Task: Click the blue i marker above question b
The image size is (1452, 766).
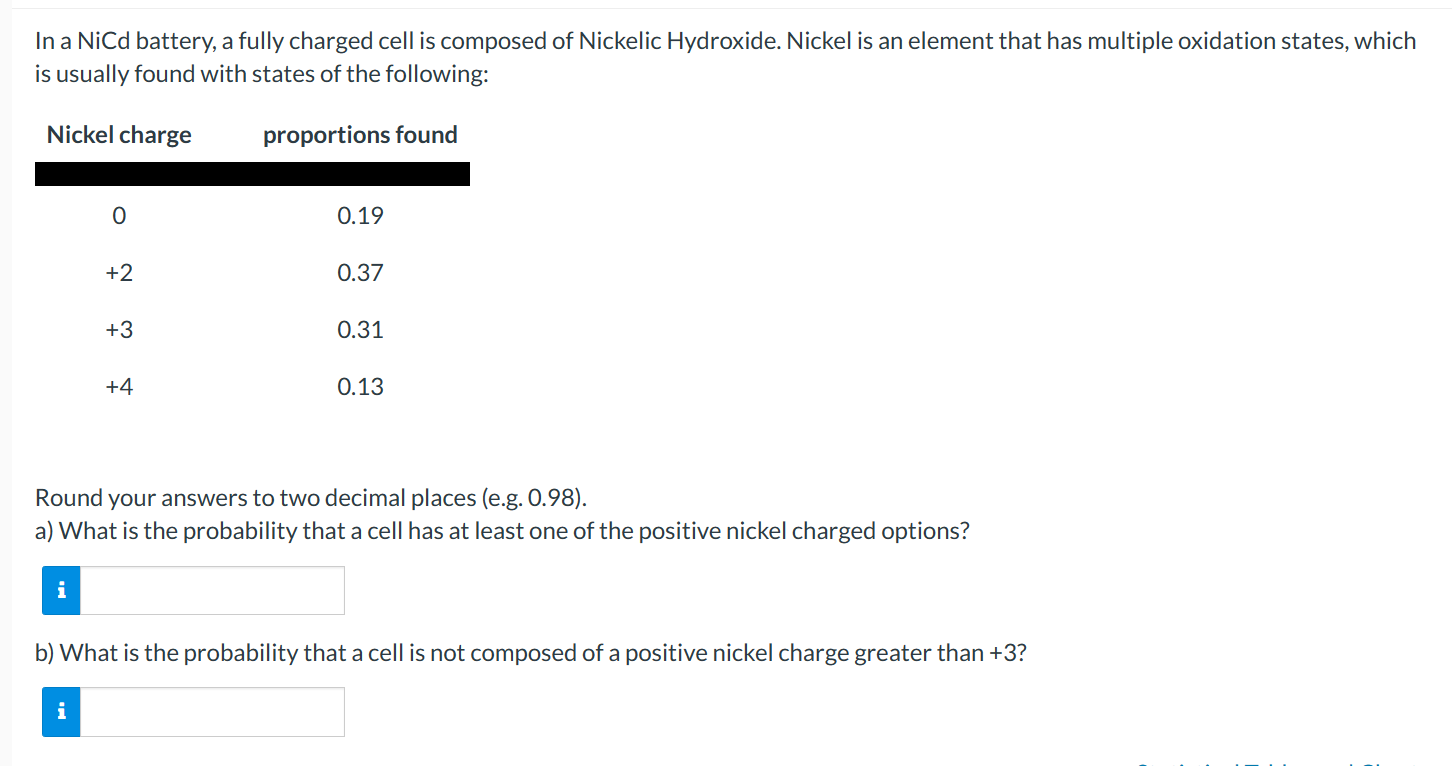Action: click(60, 590)
